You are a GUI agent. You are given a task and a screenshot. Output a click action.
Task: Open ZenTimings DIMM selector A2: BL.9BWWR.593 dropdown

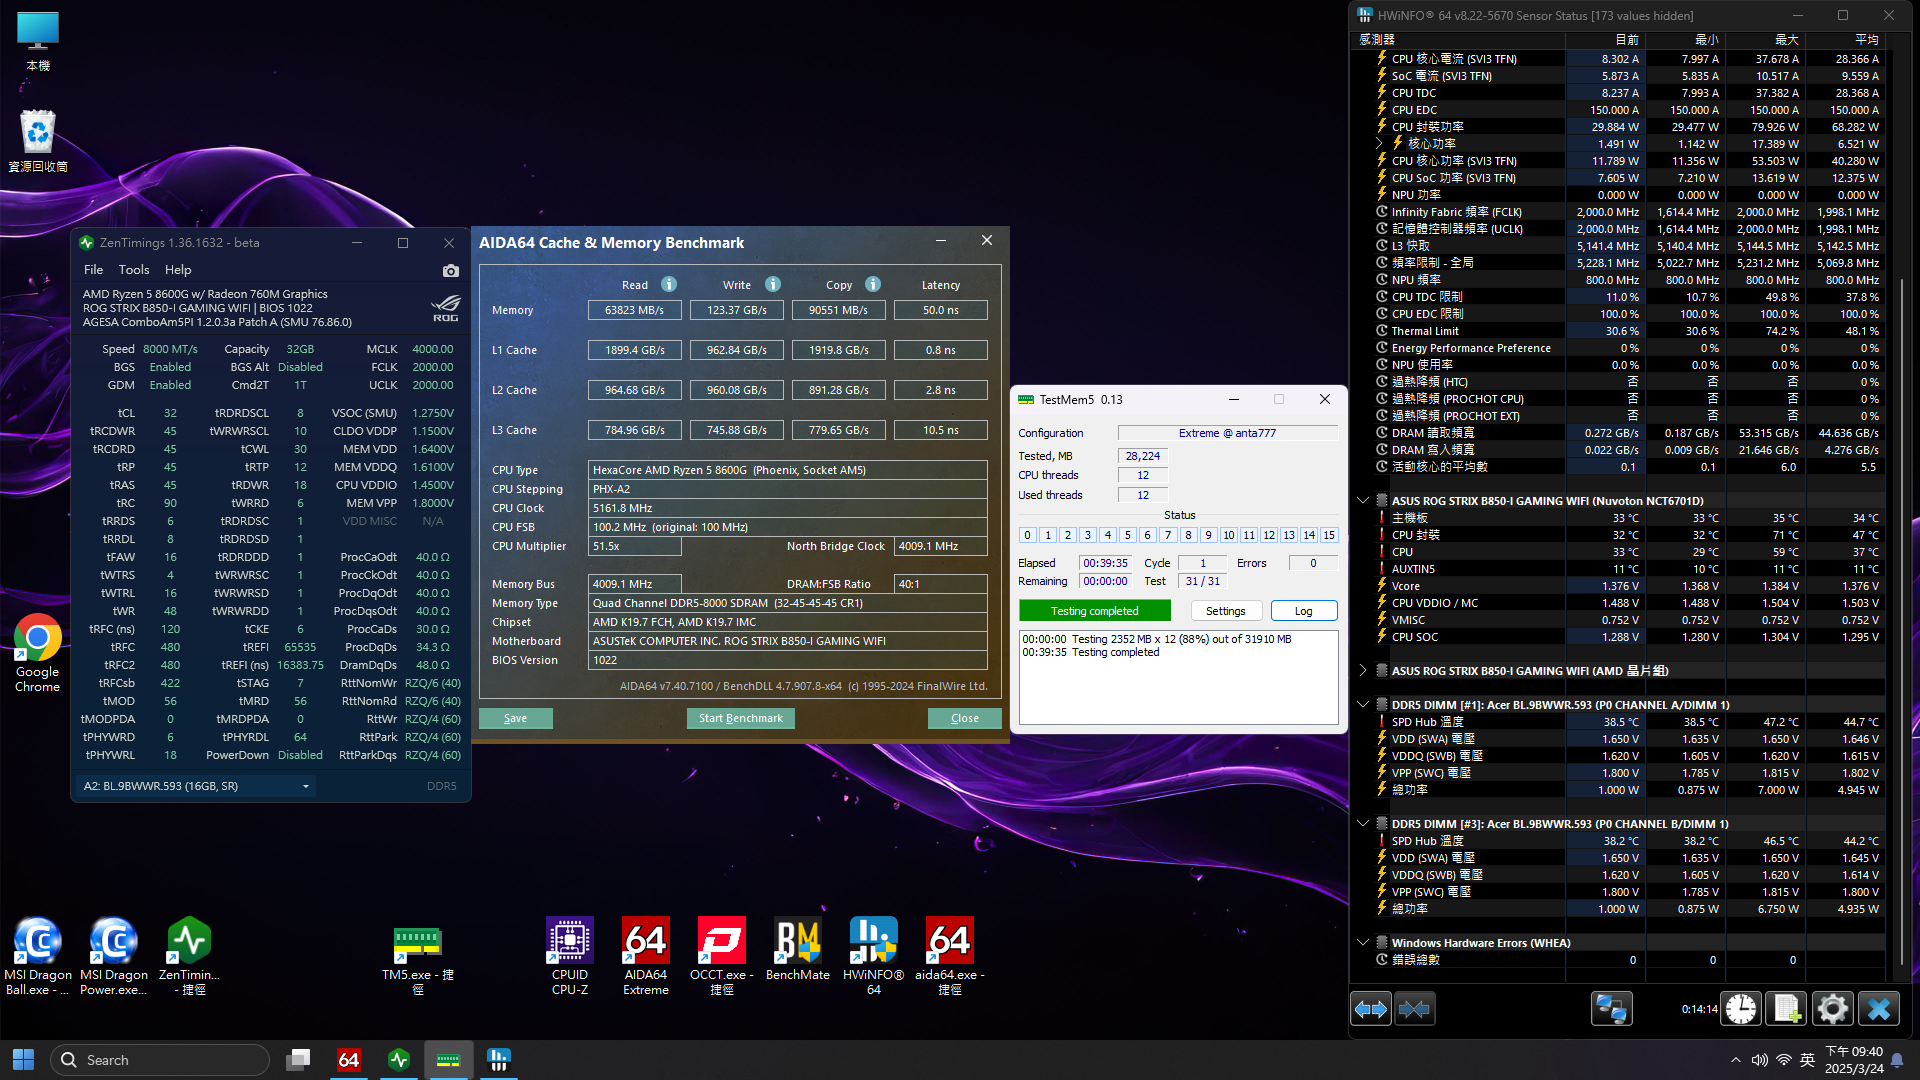tap(196, 786)
